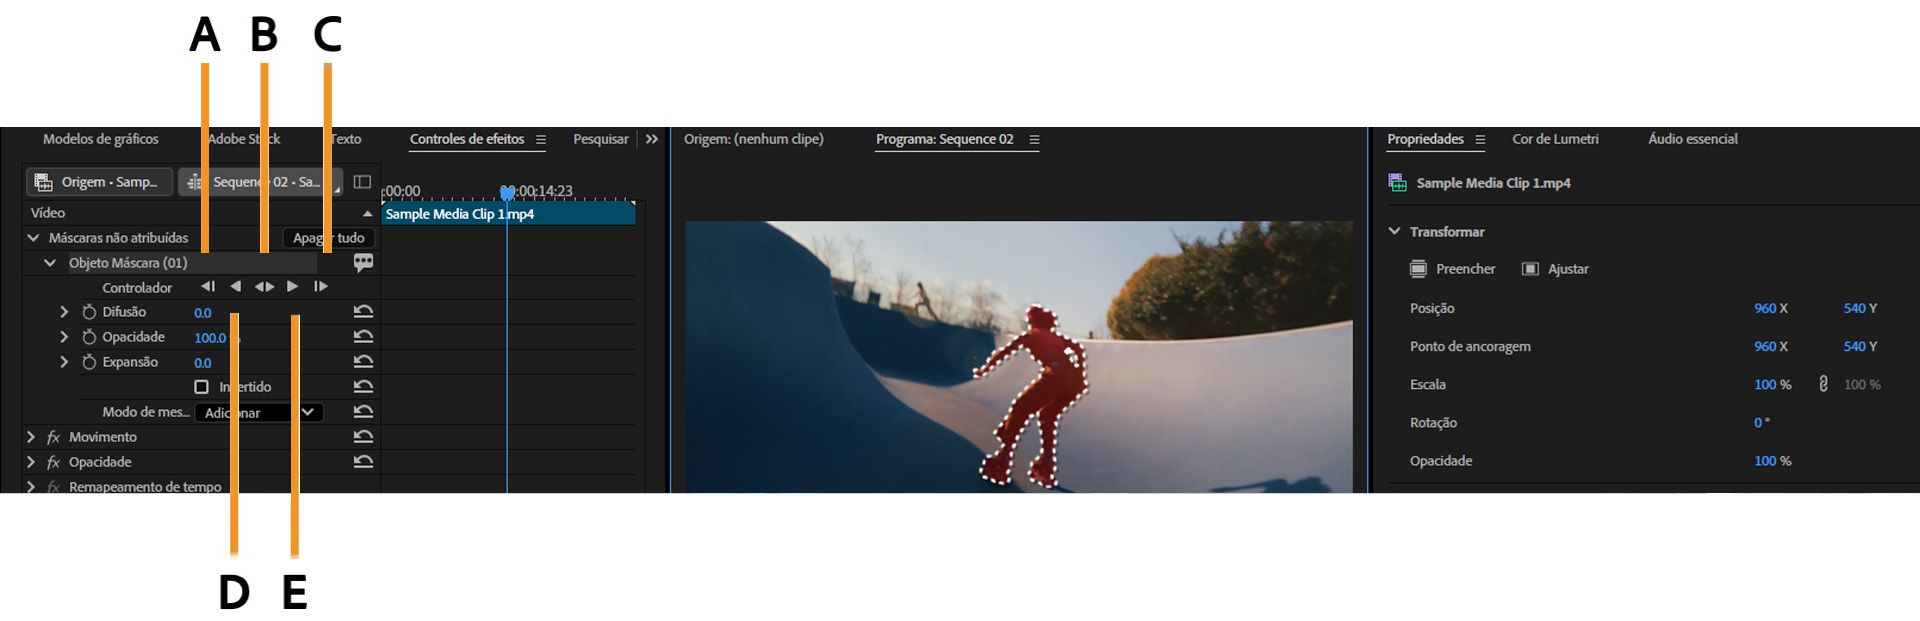Expand Remapeamento de tempo effect
1920x621 pixels.
[x=31, y=487]
